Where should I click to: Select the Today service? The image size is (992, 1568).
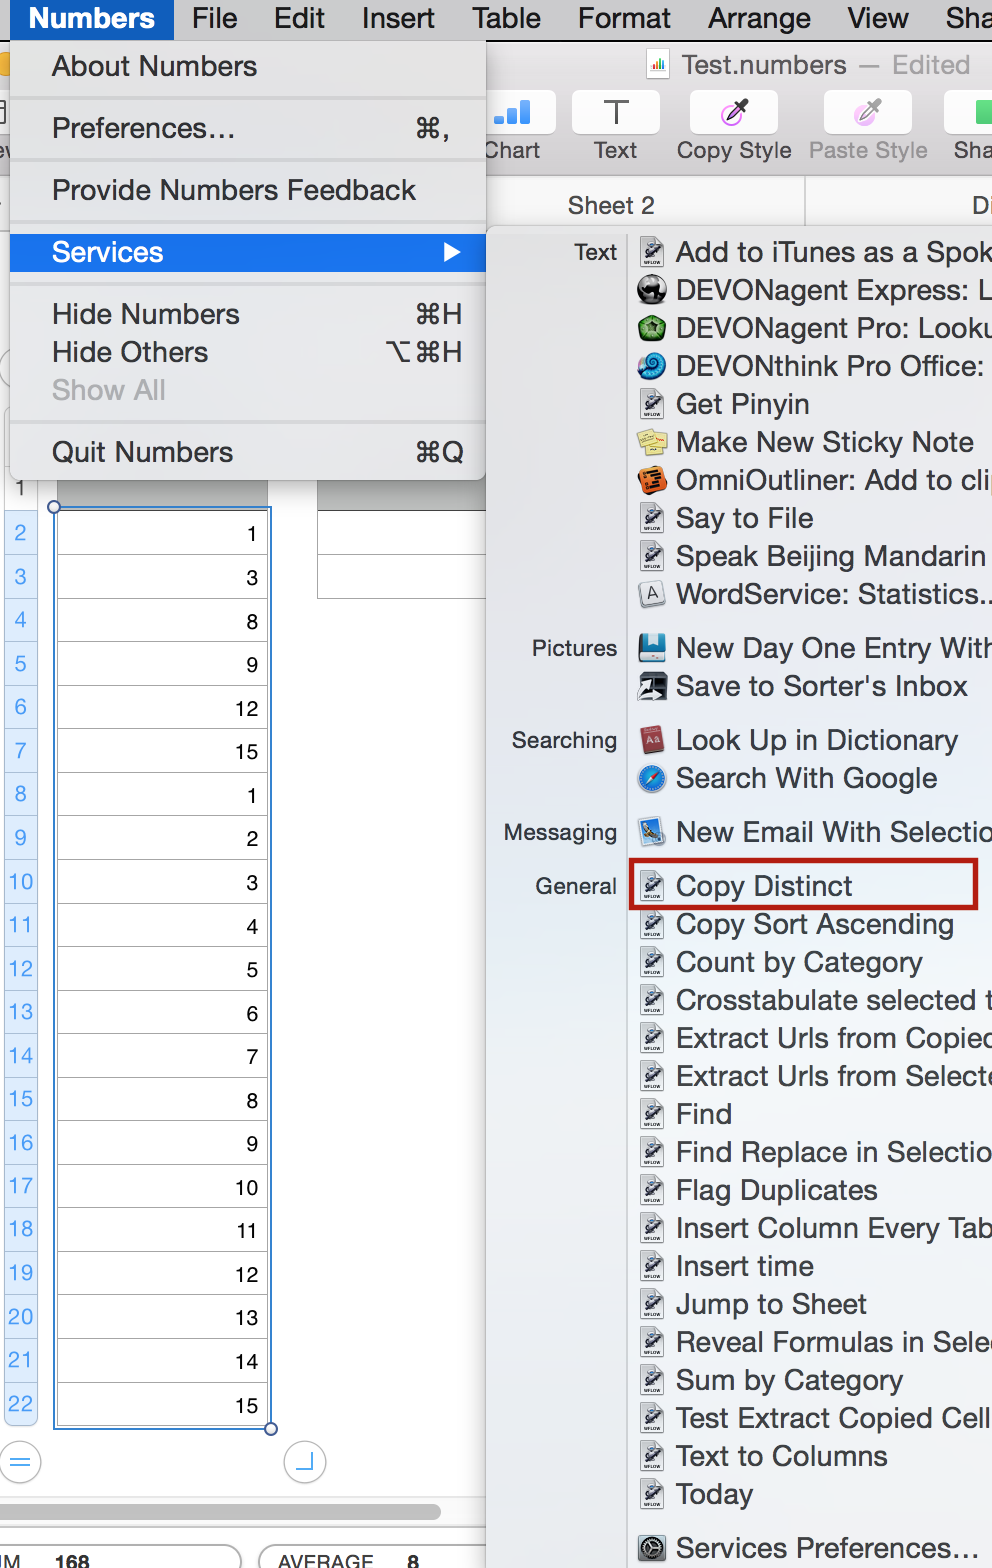714,1494
